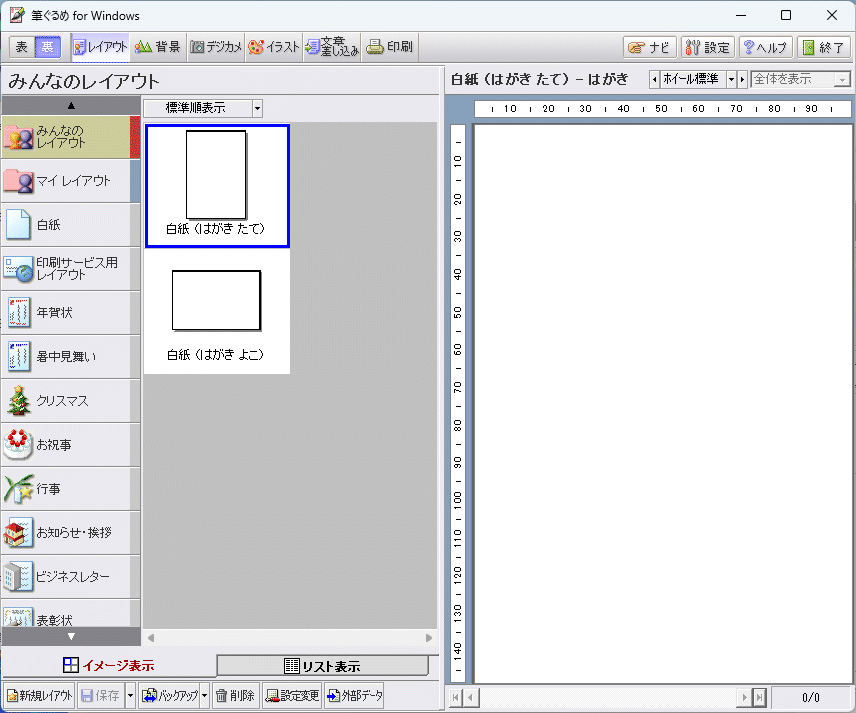Go to first page in canvas navigator
The width and height of the screenshot is (856, 713).
[x=456, y=697]
